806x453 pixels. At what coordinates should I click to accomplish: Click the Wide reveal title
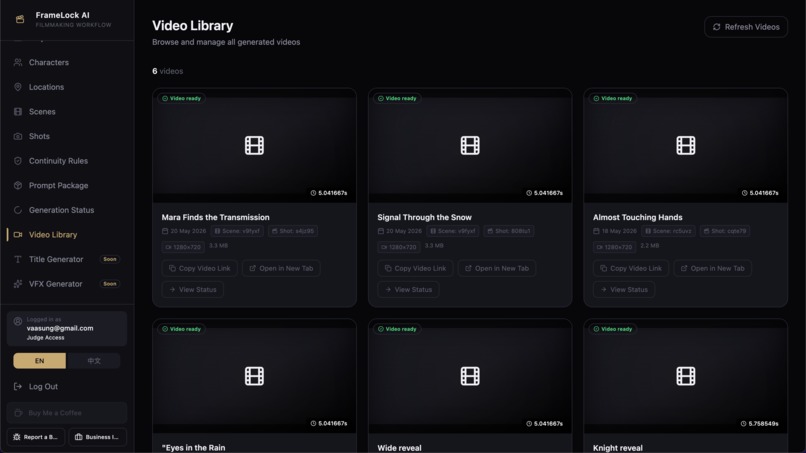coord(399,448)
